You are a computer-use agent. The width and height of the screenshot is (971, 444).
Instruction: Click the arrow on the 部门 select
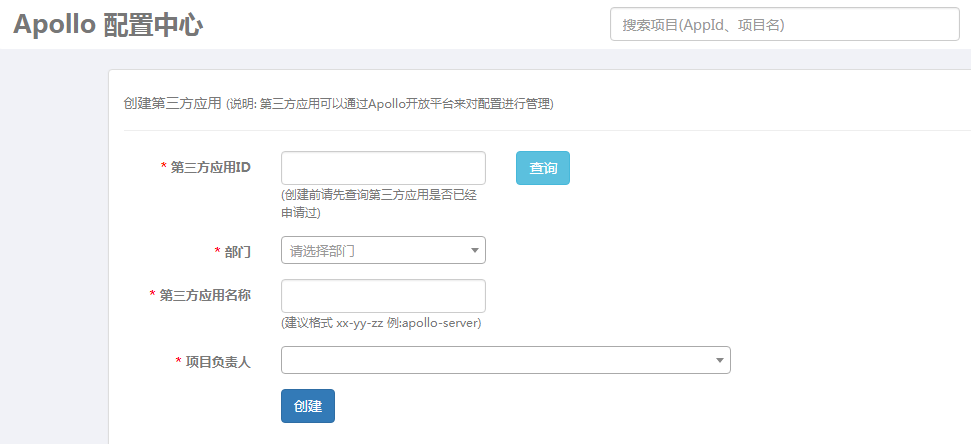point(475,250)
